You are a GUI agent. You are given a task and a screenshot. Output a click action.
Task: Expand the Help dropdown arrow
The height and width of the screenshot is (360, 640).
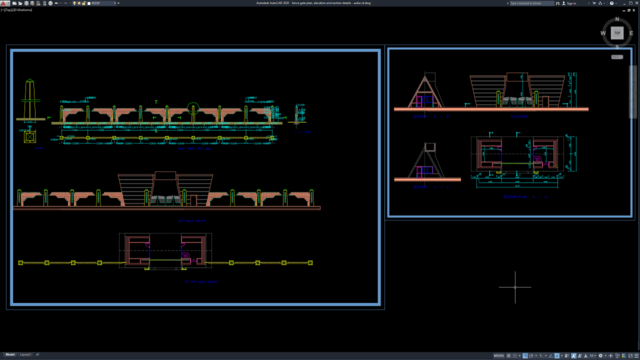click(616, 3)
